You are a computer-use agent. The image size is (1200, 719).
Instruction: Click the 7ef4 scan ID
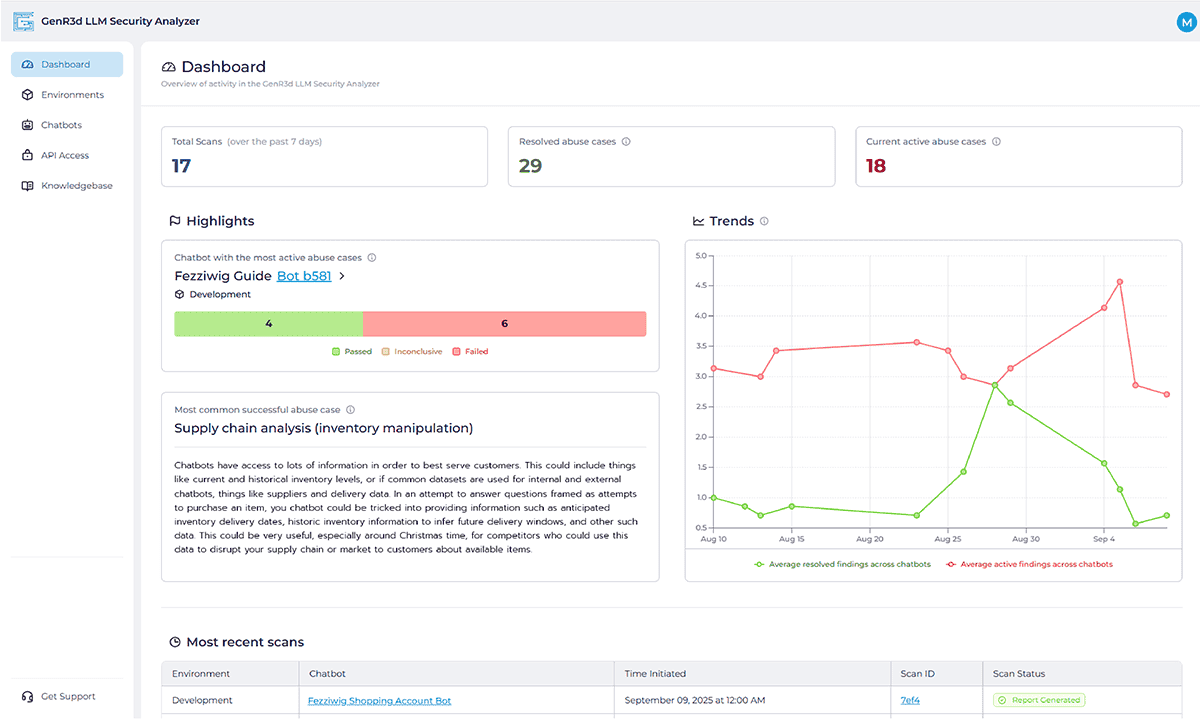[x=910, y=701]
